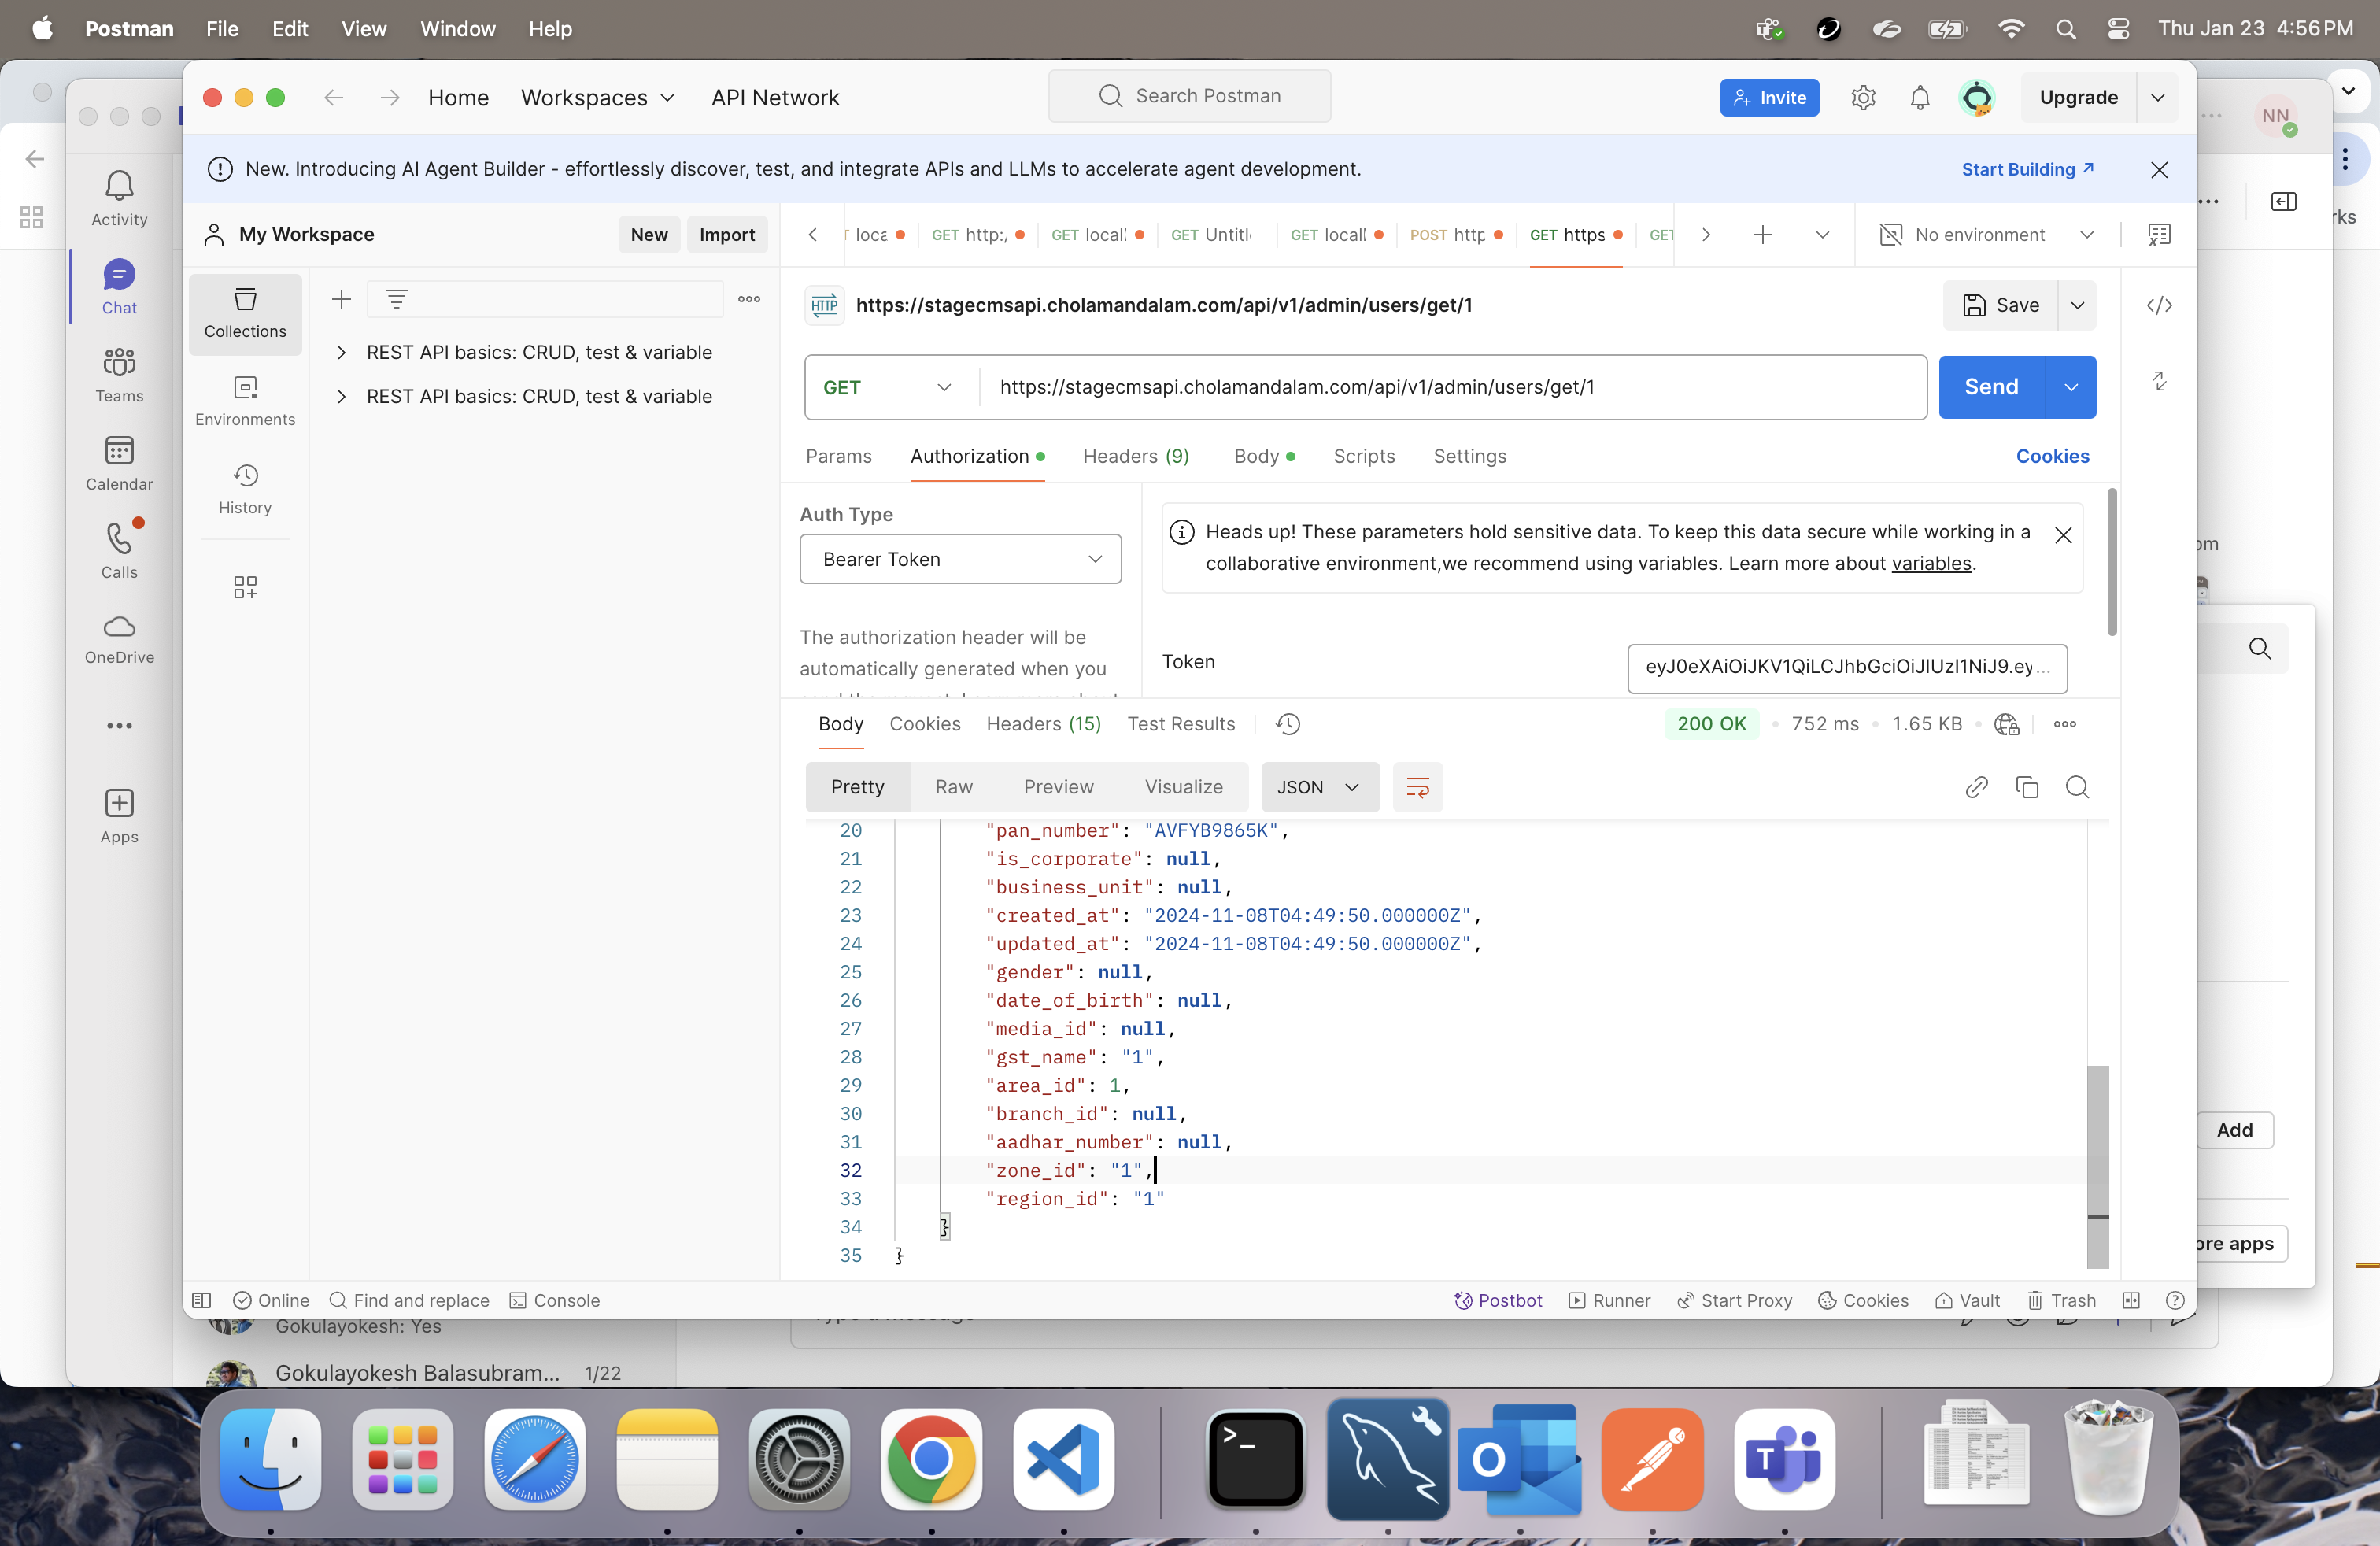Toggle line wrap in response viewer
This screenshot has width=2380, height=1546.
pyautogui.click(x=1417, y=787)
